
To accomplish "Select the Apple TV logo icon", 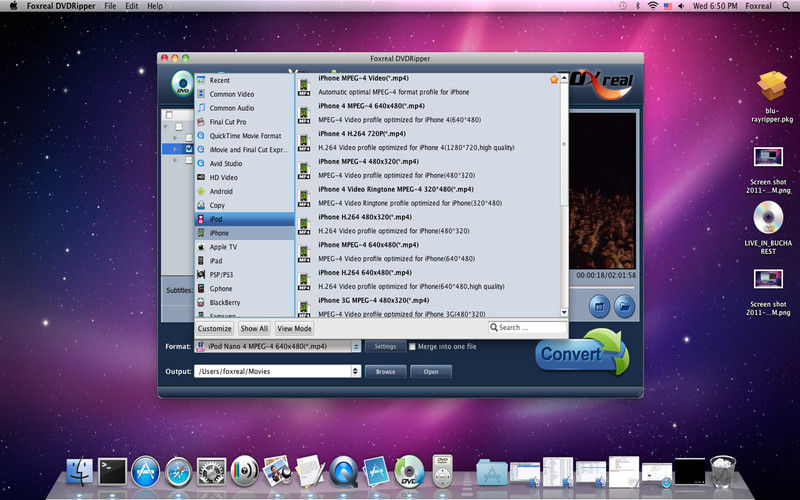I will (201, 247).
